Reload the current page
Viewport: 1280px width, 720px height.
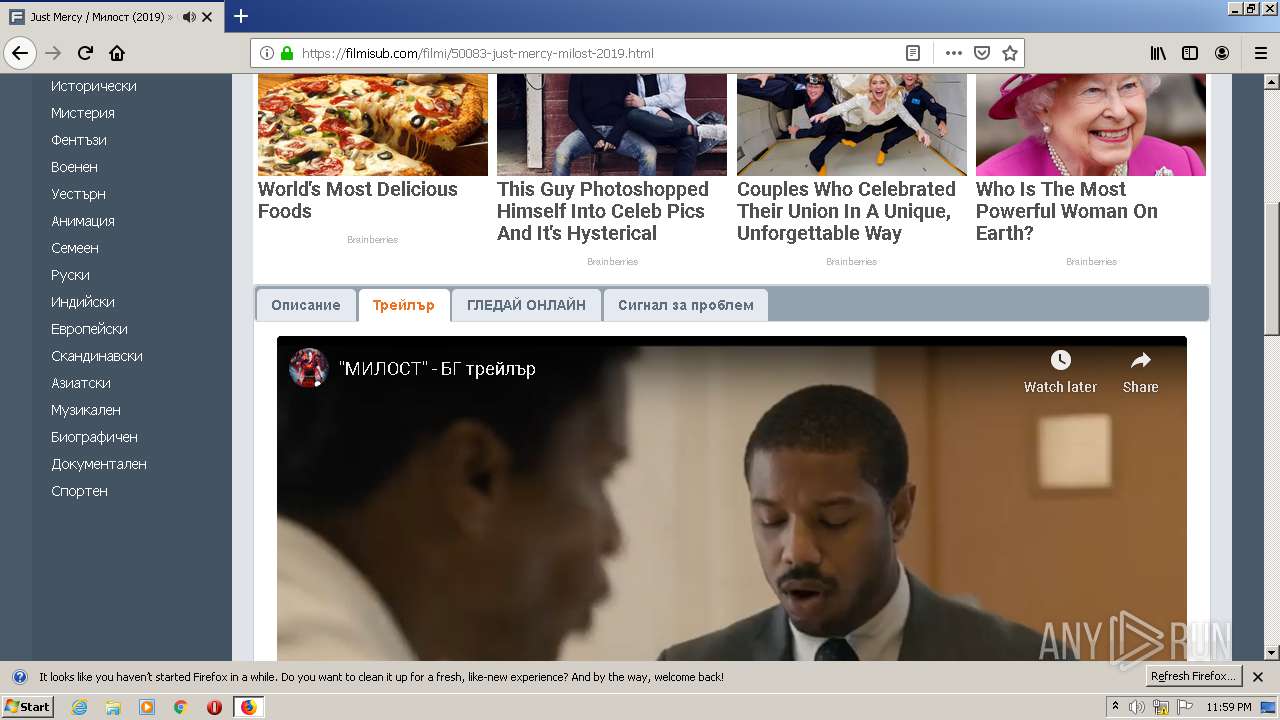86,53
